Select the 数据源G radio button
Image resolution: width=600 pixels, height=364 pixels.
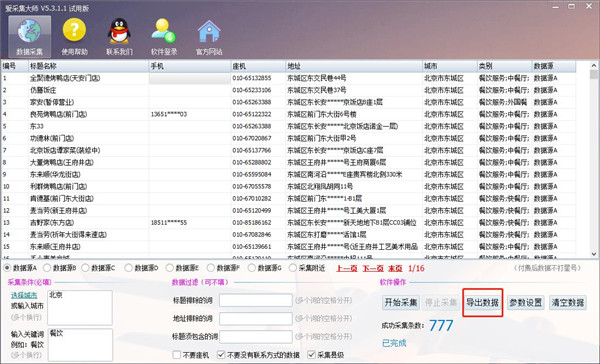point(252,268)
